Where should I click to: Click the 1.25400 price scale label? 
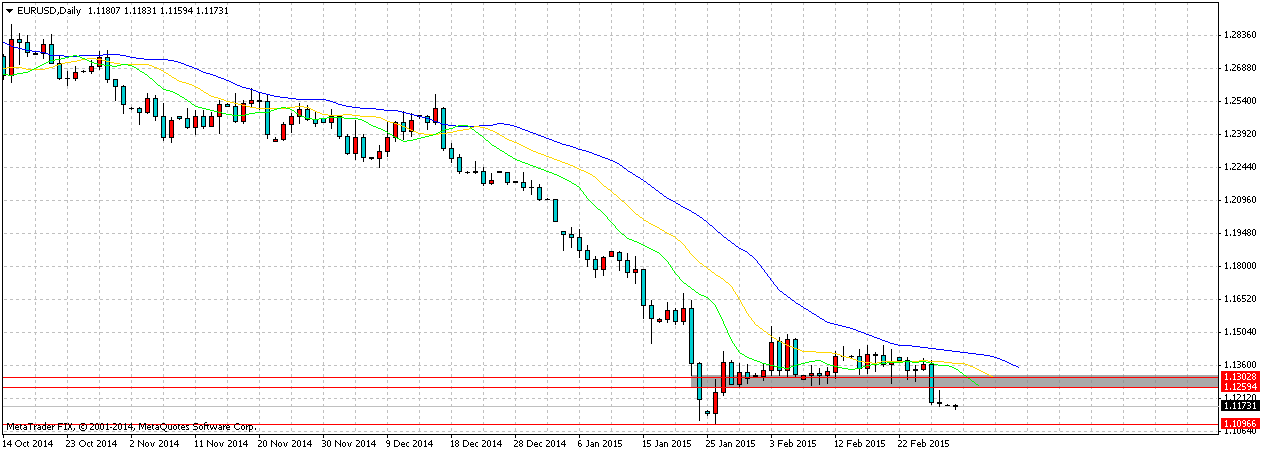(x=1239, y=101)
